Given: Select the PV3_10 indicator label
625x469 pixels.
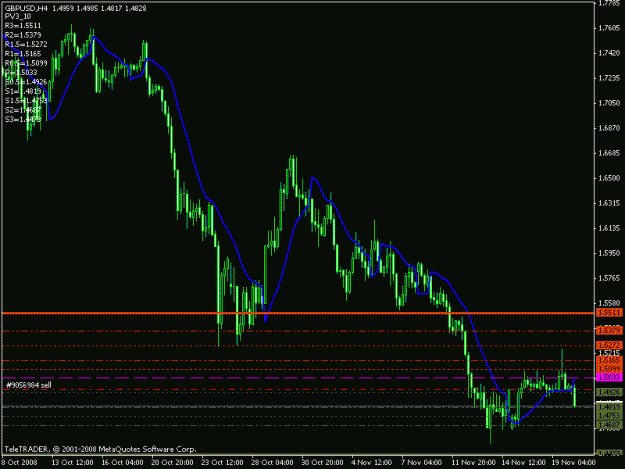Looking at the screenshot, I should coord(18,16).
